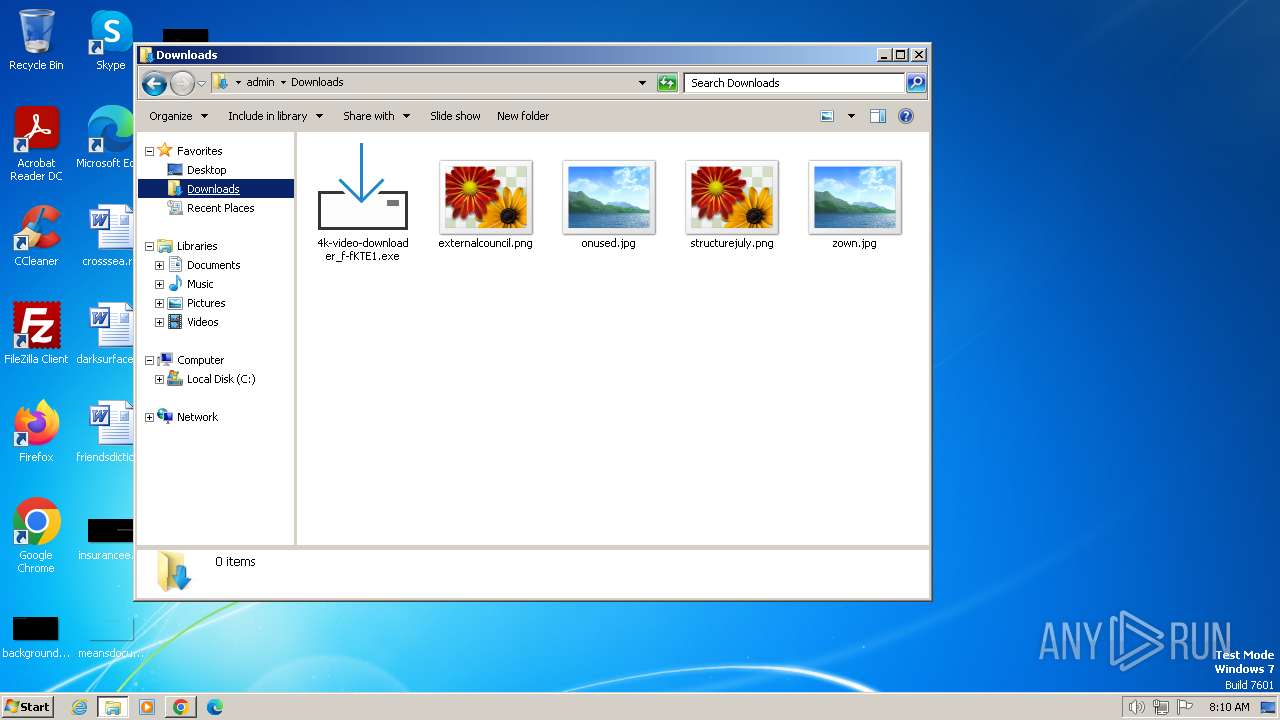Open the Google Chrome desktop shortcut
The image size is (1280, 720).
(x=36, y=536)
